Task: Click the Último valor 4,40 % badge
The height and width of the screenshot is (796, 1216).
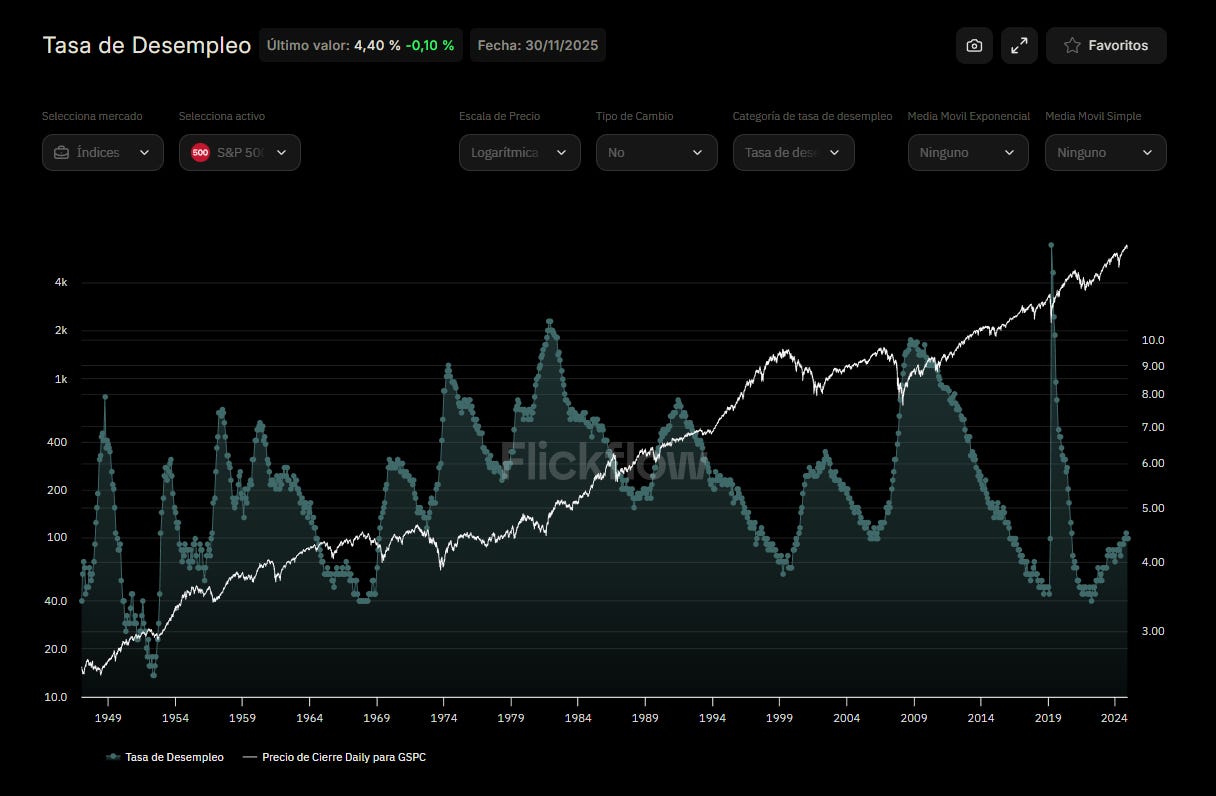Action: tap(361, 45)
